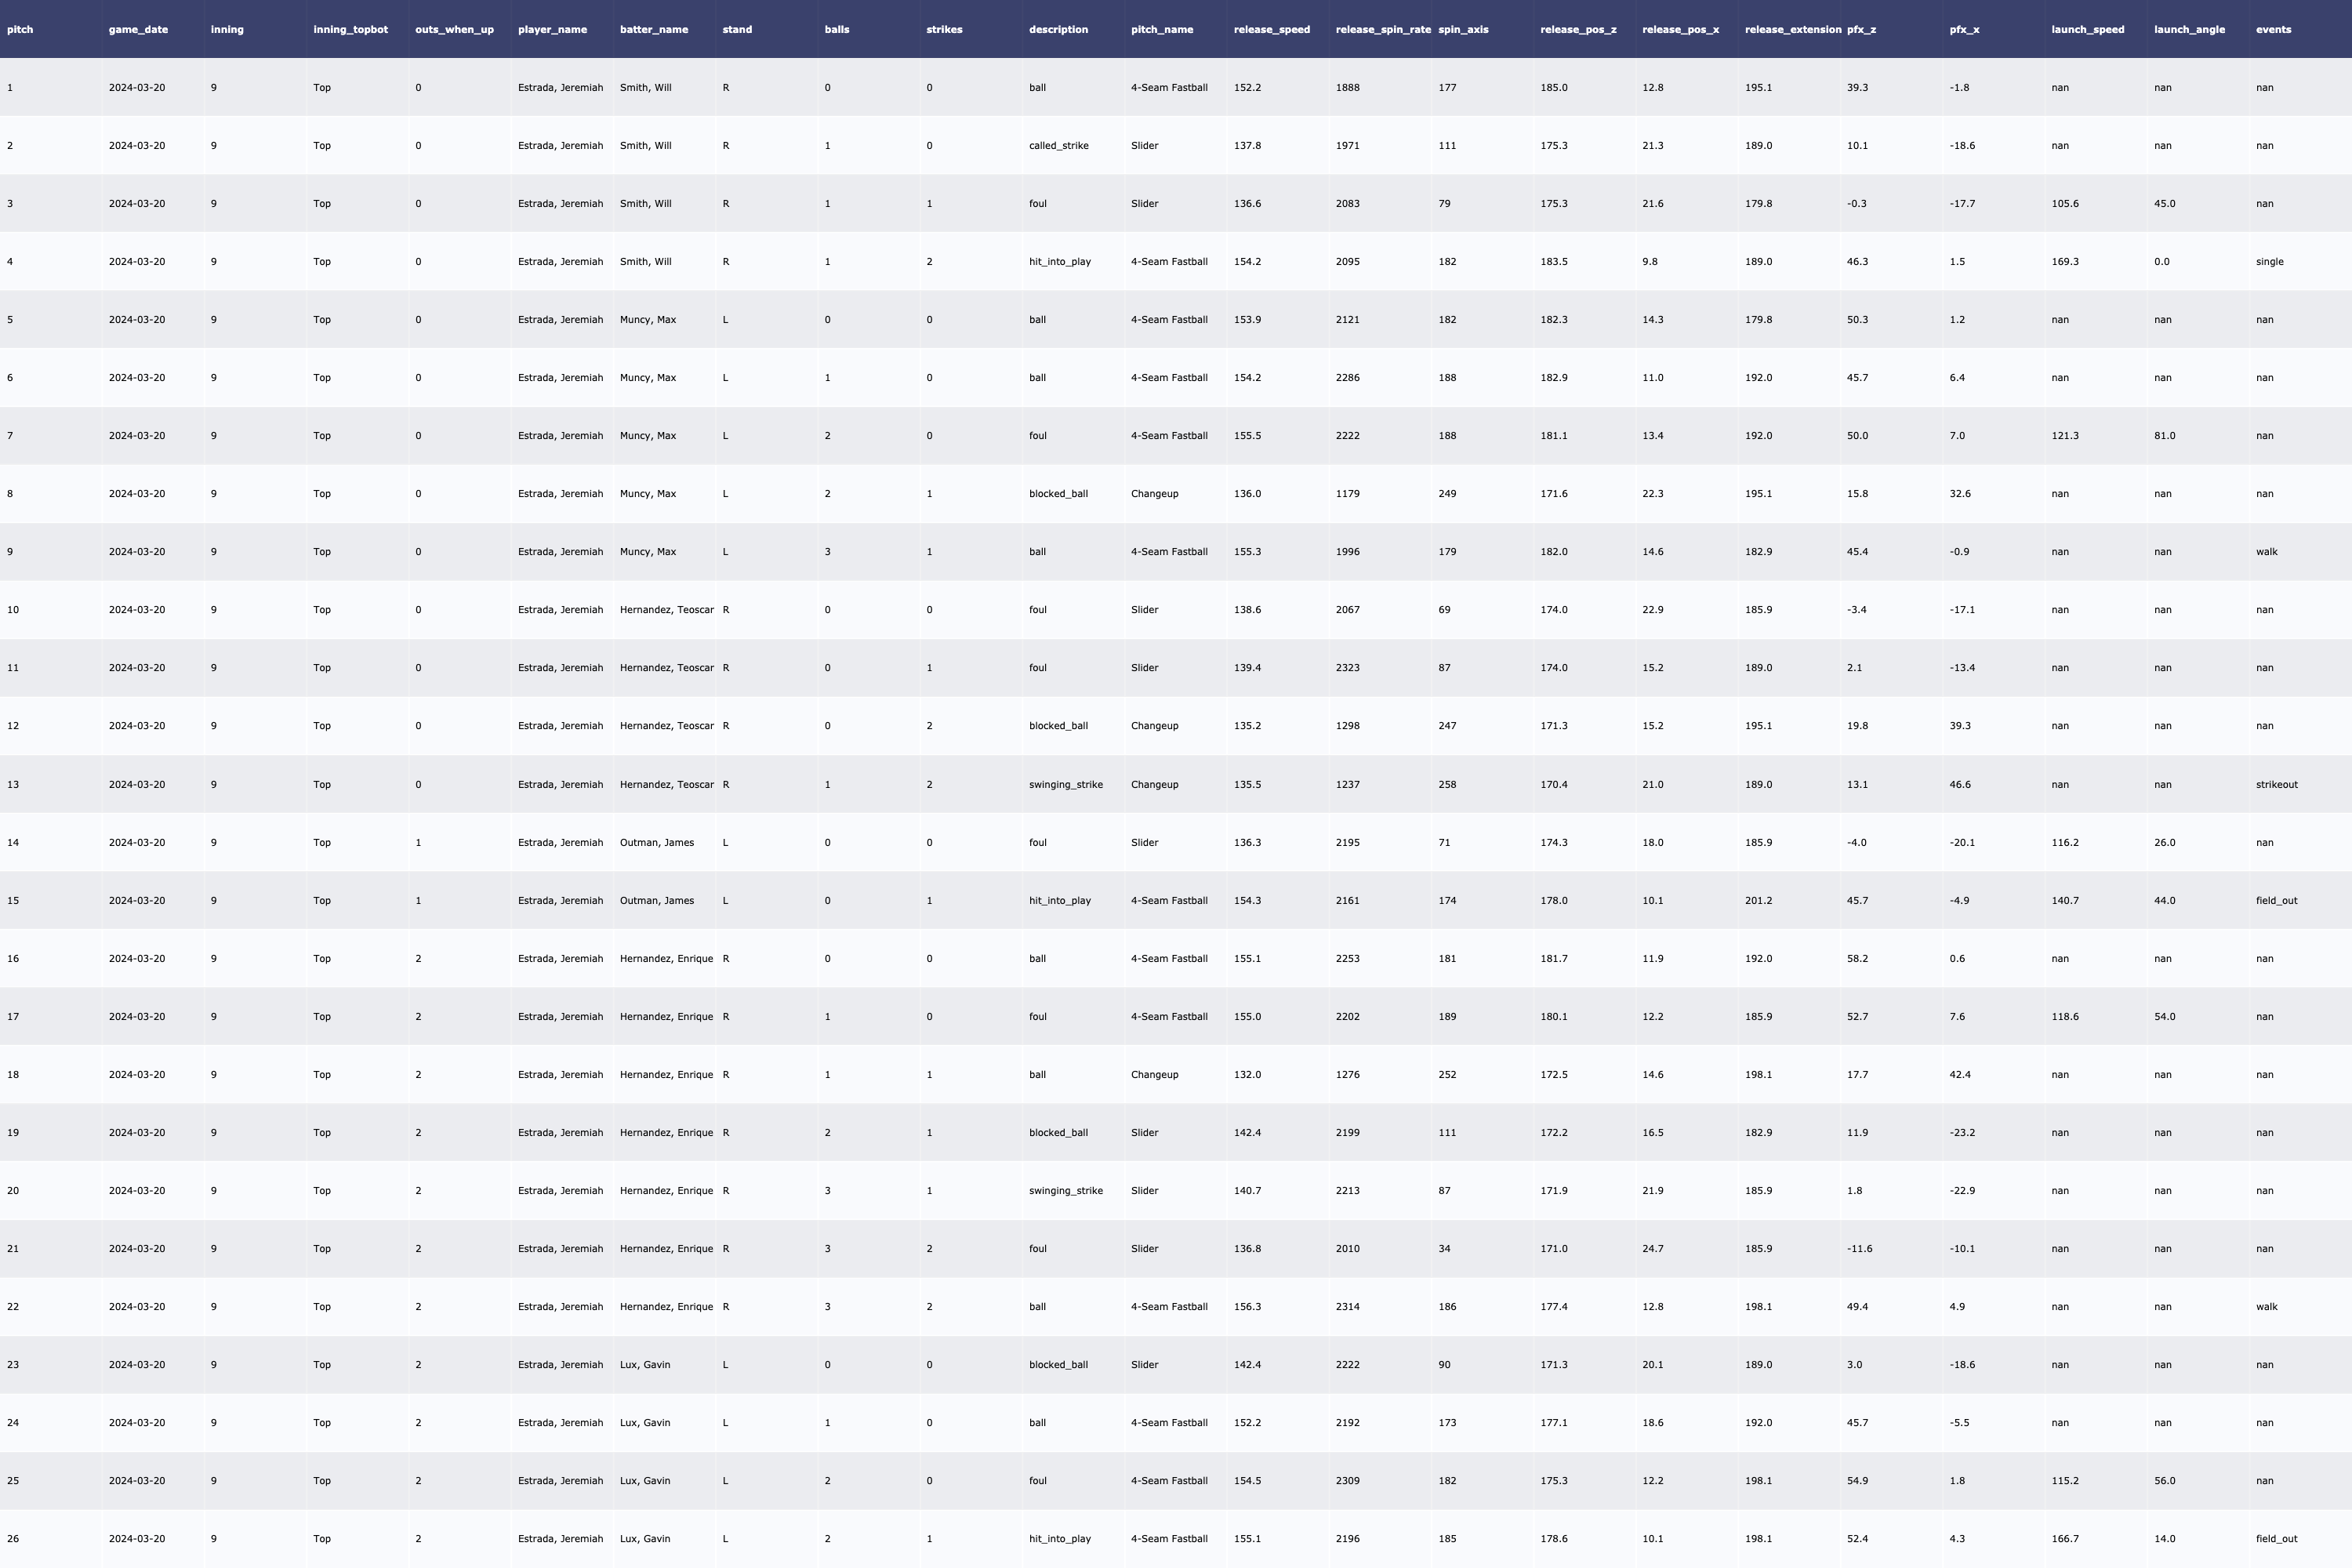
Task: Click 'Smith, Will' batter cell in row 1
Action: [645, 88]
